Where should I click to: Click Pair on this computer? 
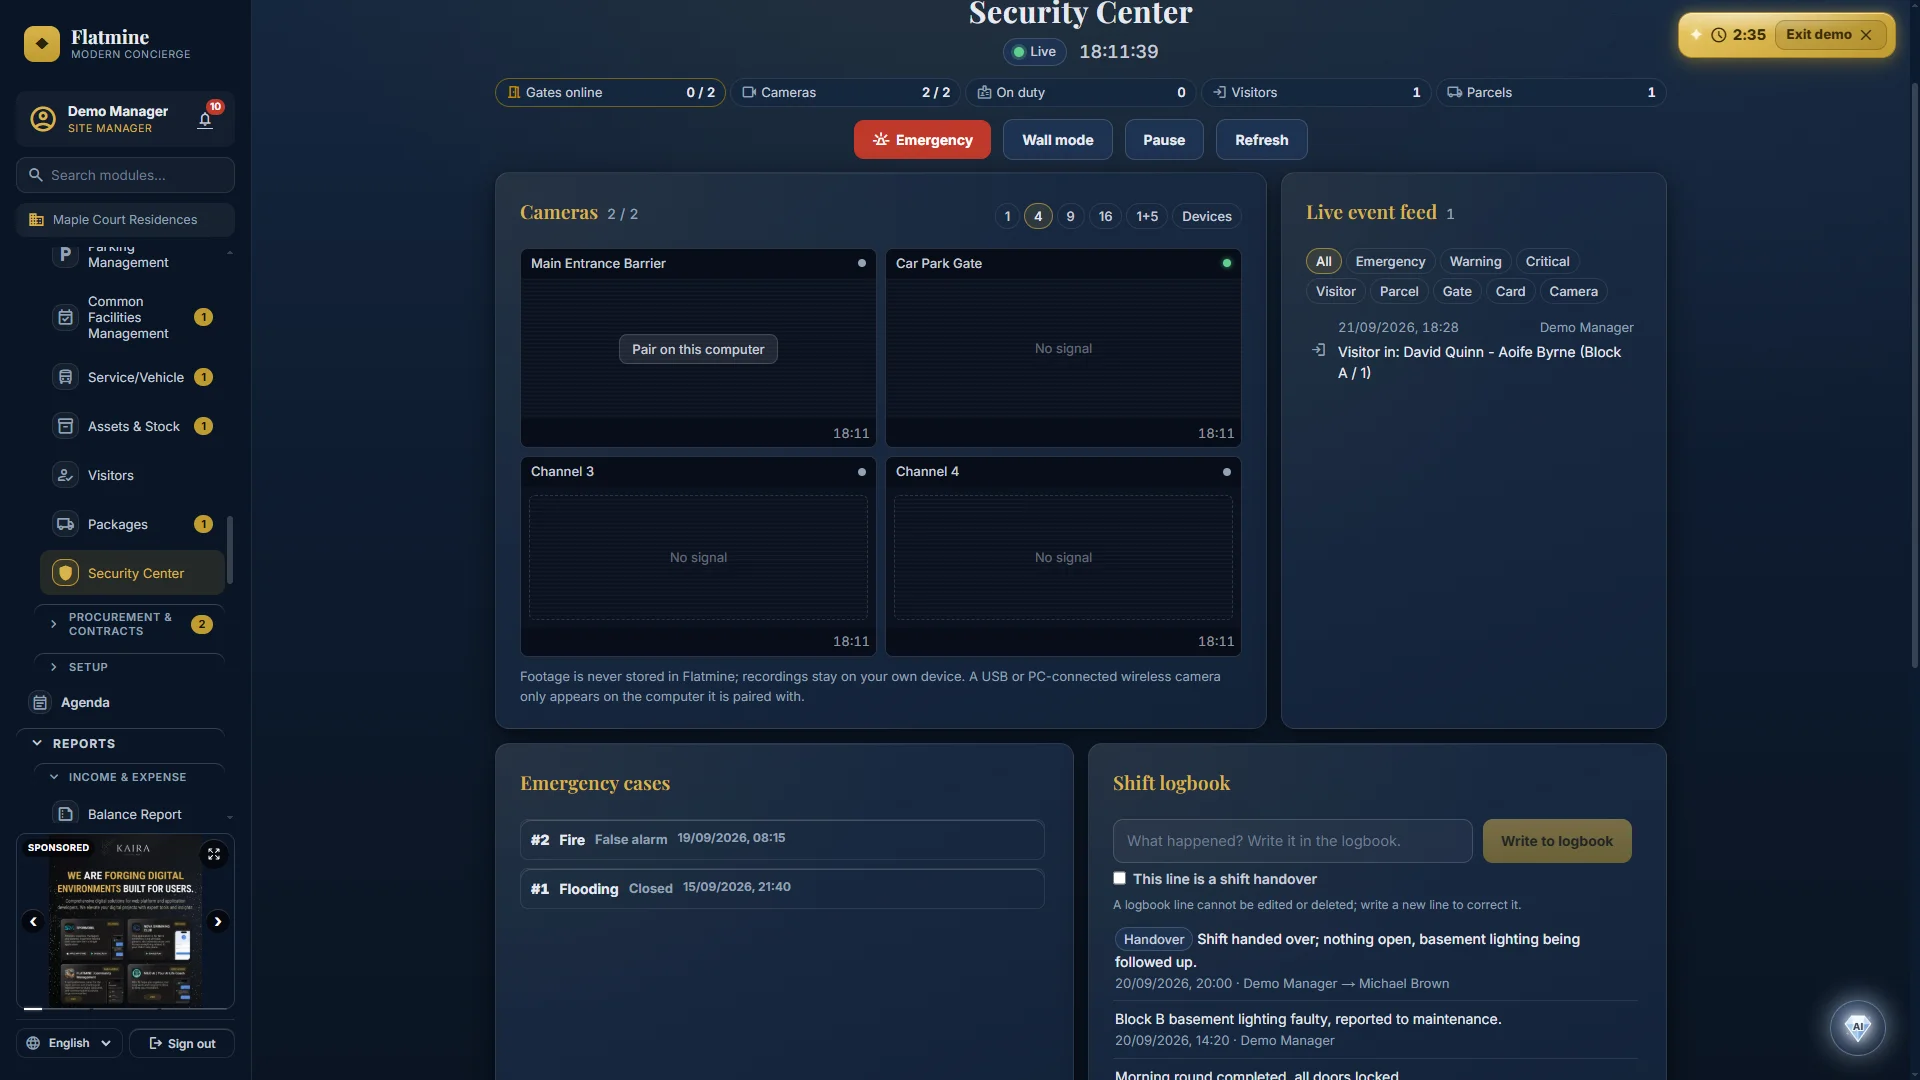pos(698,349)
